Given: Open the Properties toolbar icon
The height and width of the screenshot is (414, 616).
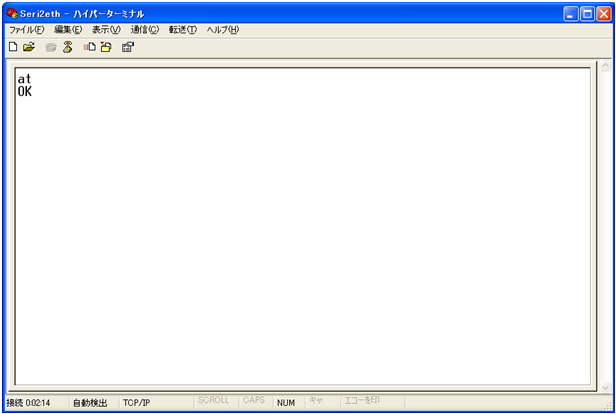Looking at the screenshot, I should click(128, 47).
